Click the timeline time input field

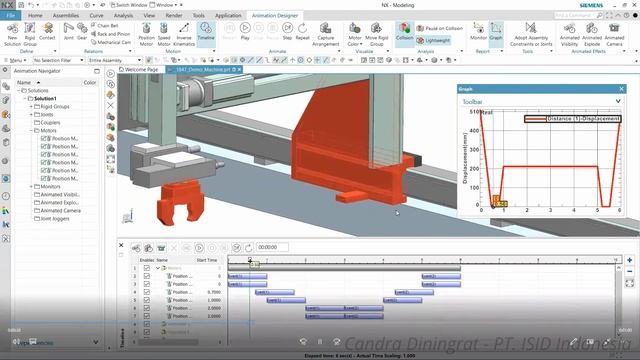[272, 247]
